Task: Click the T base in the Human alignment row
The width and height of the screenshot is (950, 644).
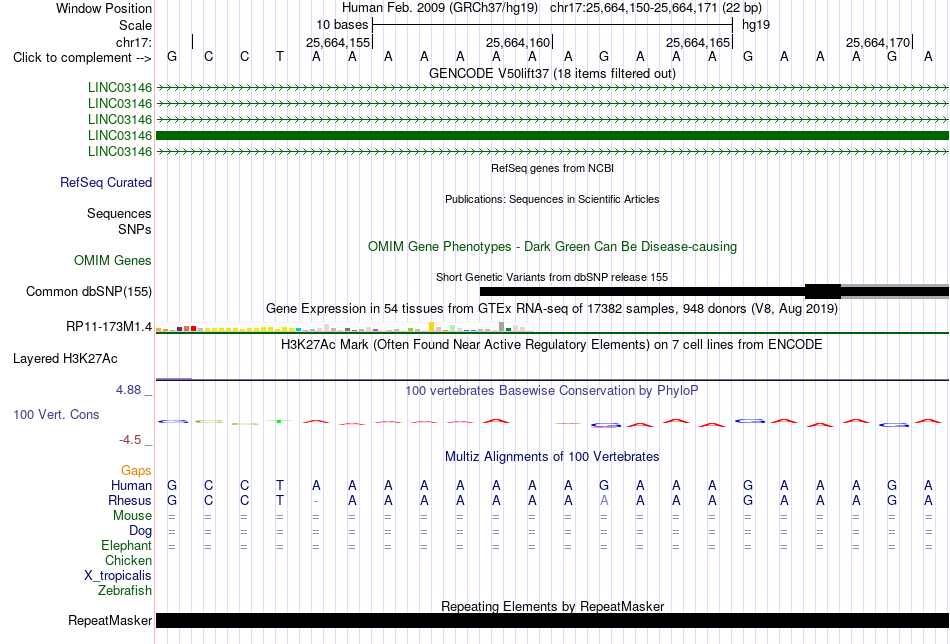Action: pyautogui.click(x=280, y=485)
